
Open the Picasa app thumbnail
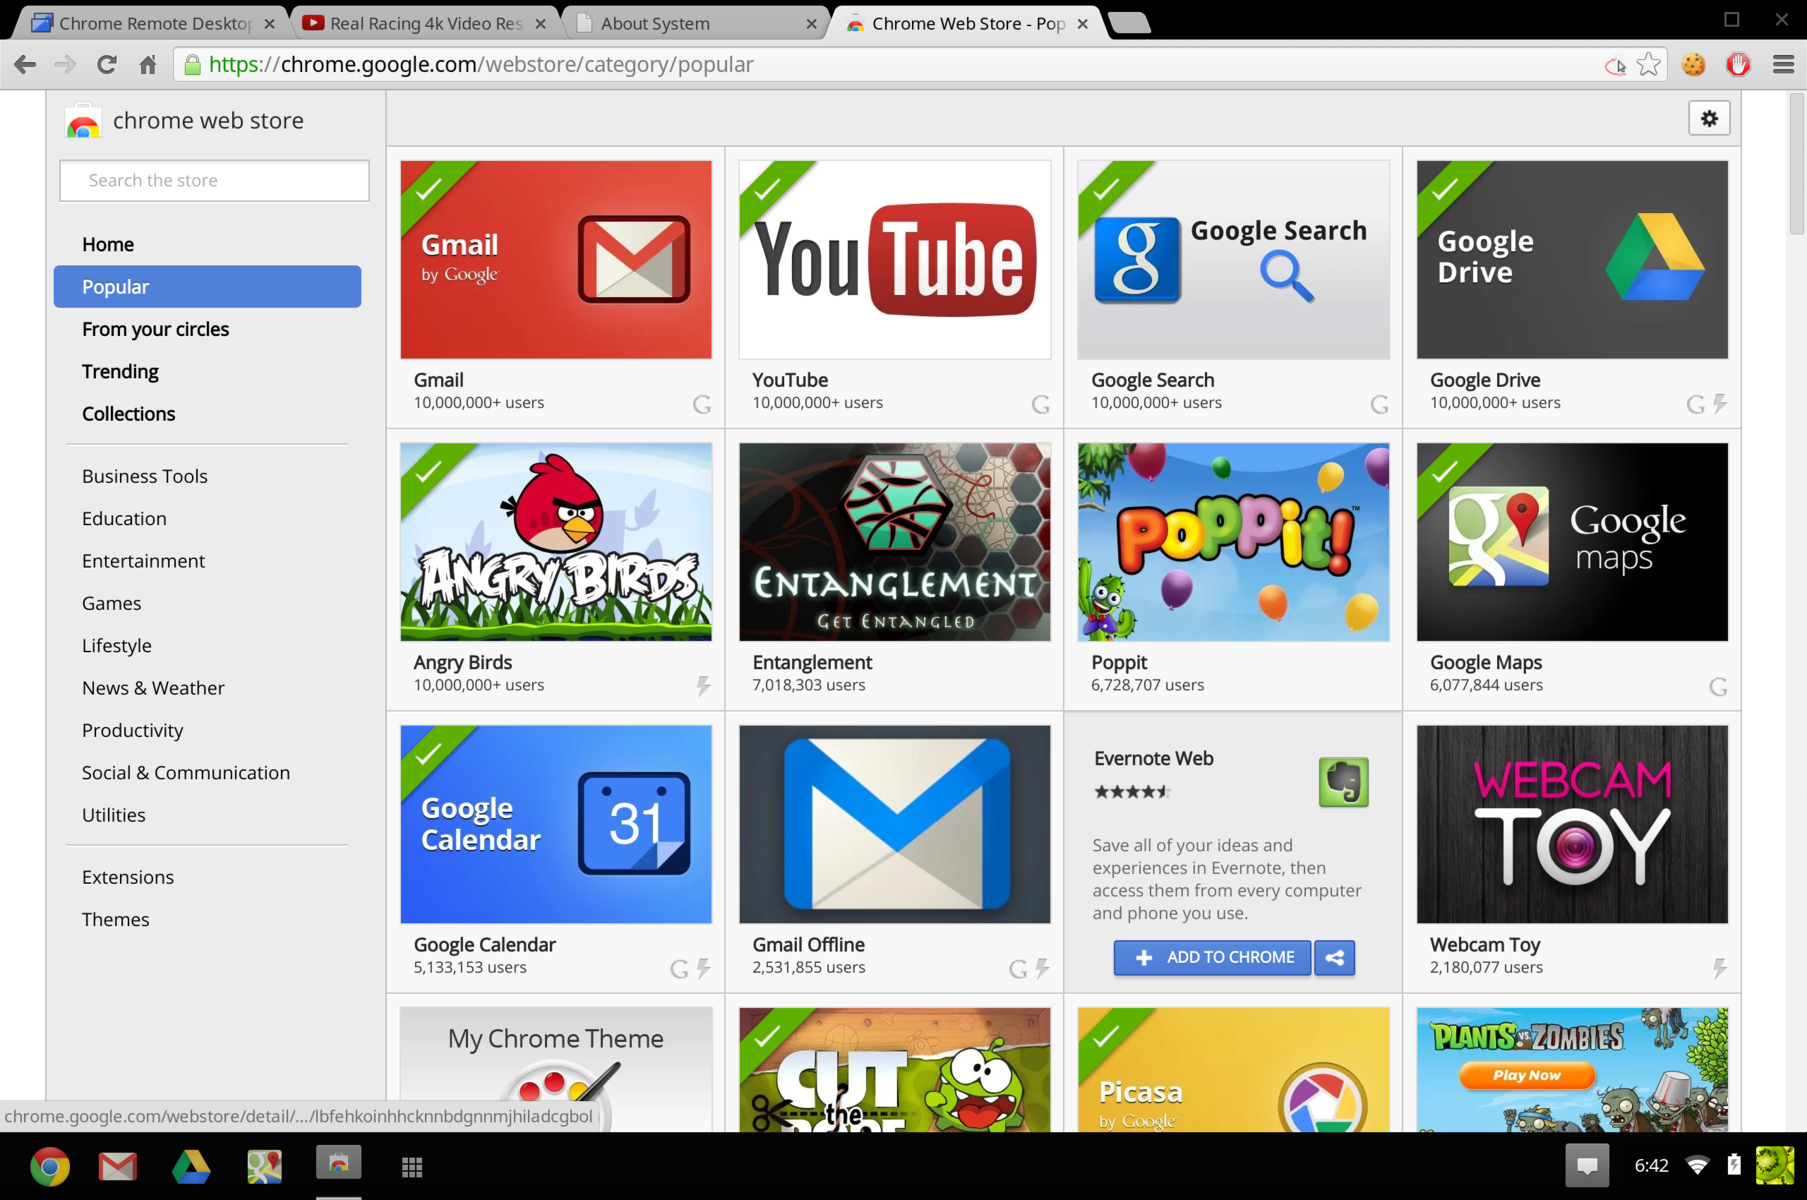pos(1233,1070)
